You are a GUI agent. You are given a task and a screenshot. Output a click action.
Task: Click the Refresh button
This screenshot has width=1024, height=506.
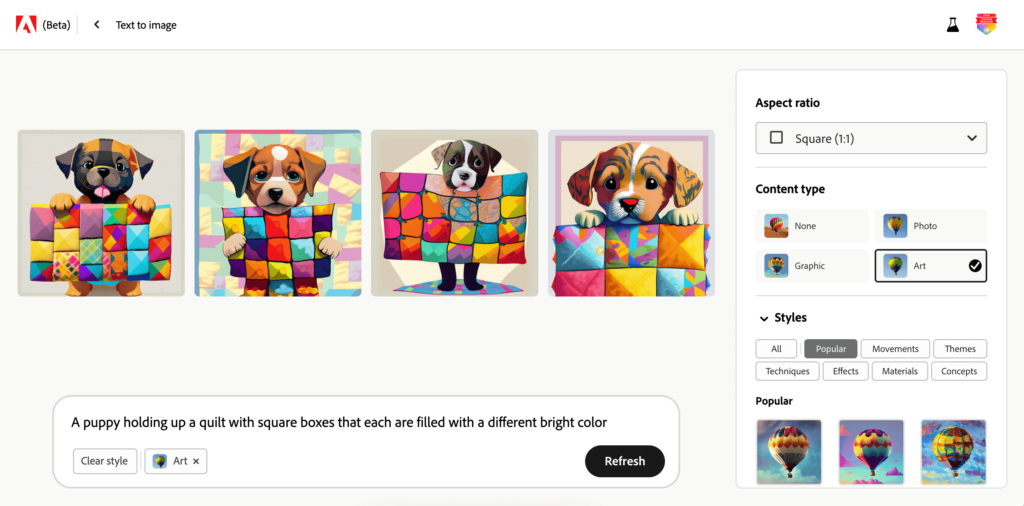click(625, 461)
